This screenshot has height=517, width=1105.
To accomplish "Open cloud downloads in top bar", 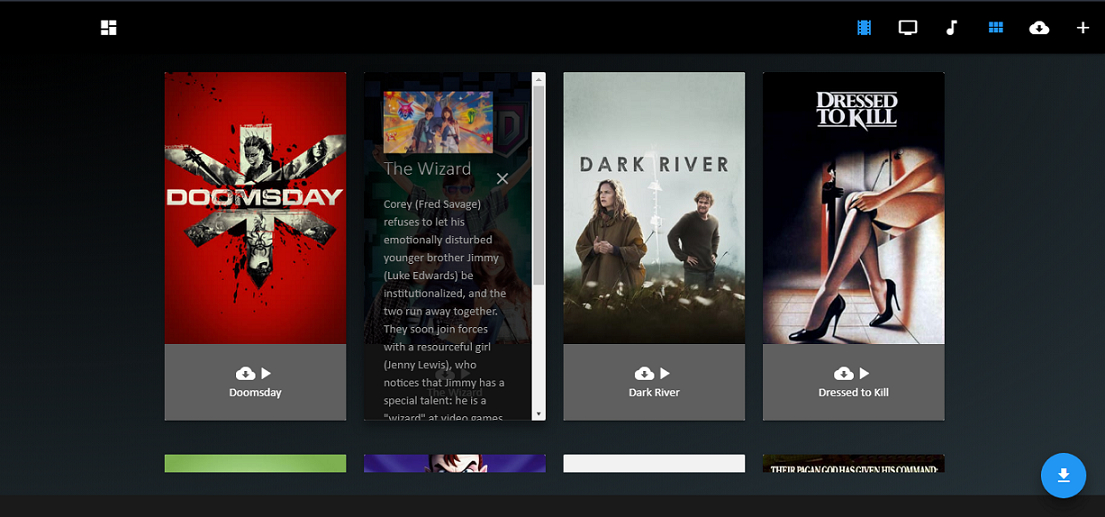I will [x=1039, y=27].
